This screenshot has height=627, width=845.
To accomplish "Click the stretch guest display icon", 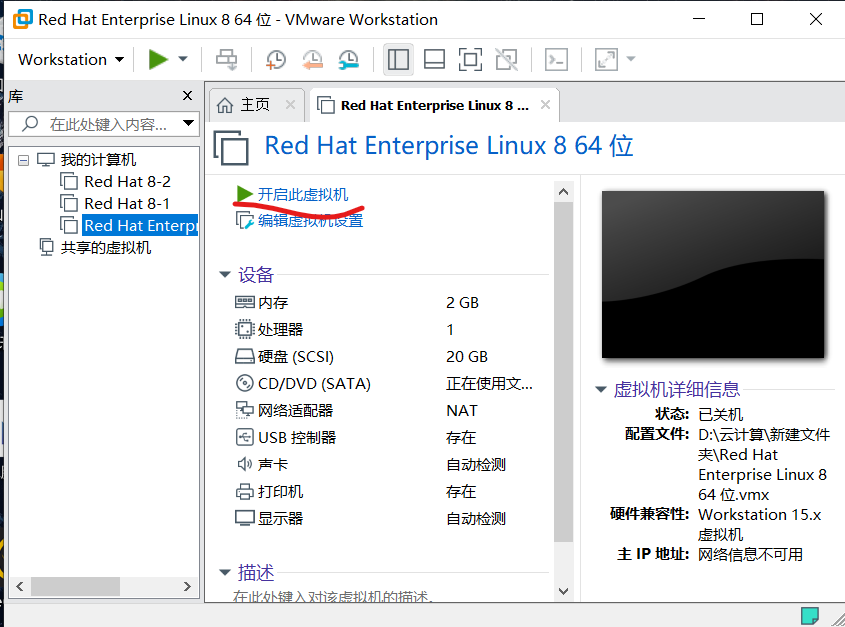I will 606,59.
